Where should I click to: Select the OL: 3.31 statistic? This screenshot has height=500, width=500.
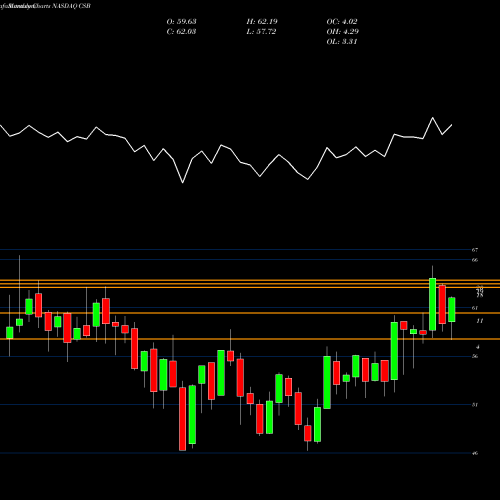point(342,42)
